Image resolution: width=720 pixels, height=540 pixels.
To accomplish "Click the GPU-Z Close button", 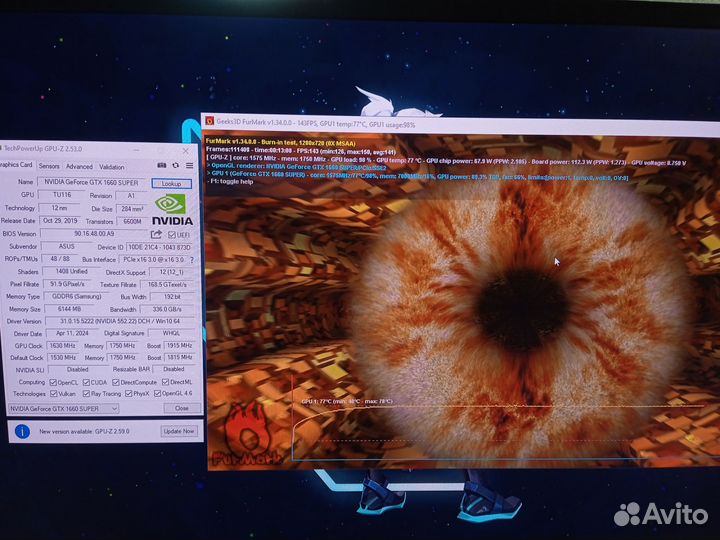I will (x=182, y=408).
